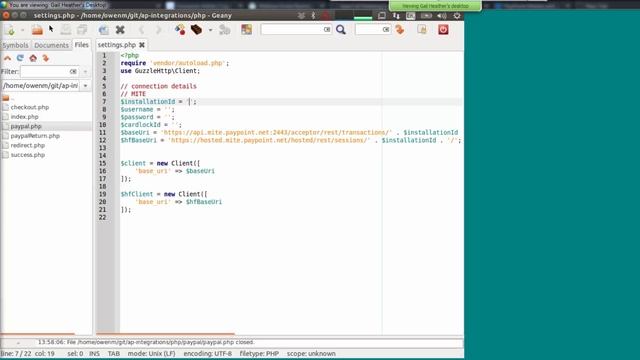Screen dimensions: 640x360
Task: Click the goto line number field
Action: 369,29
